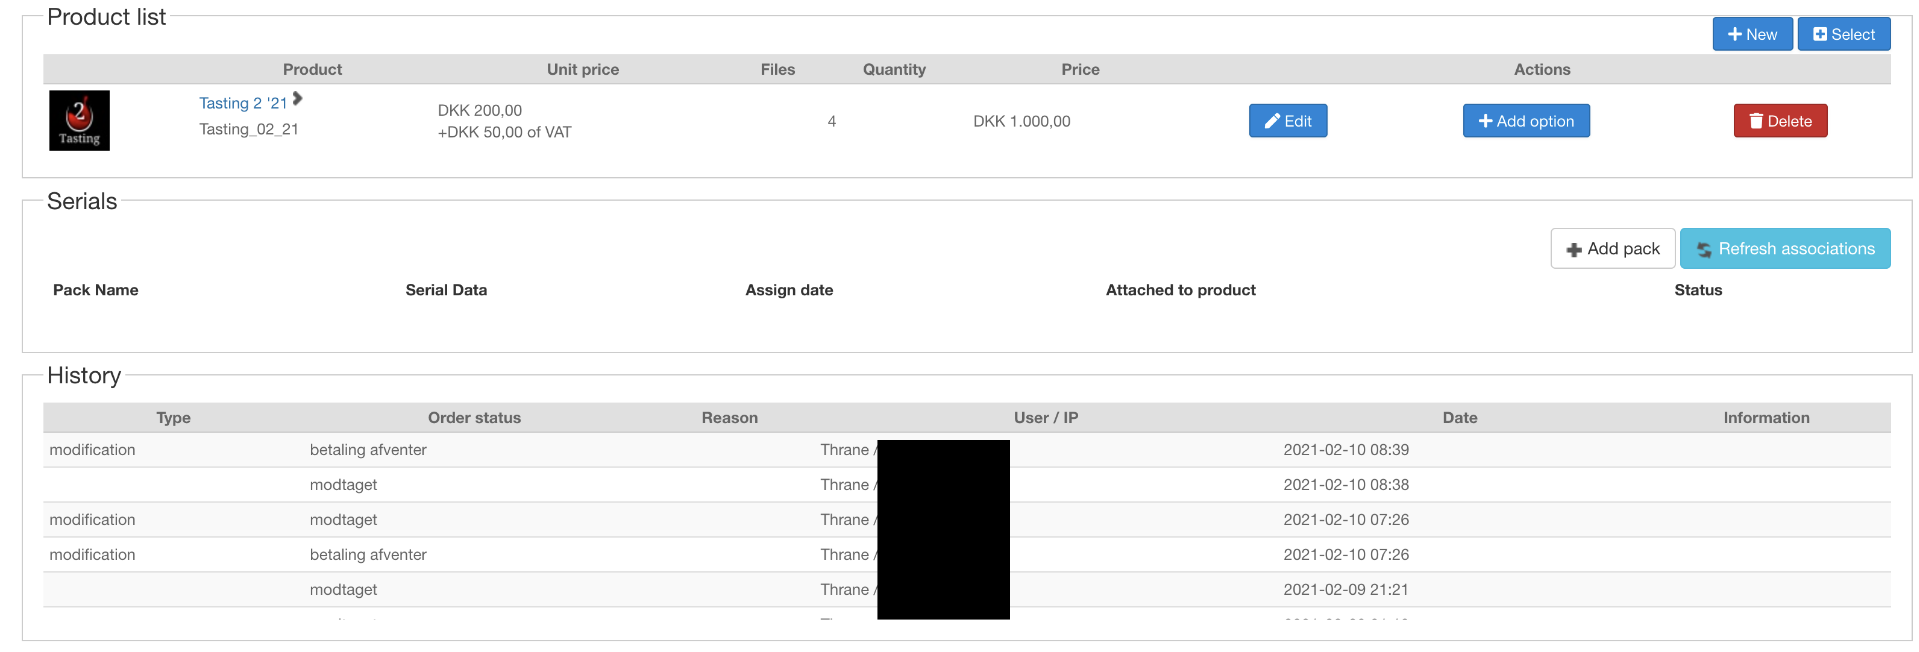
Task: Expand the arrow next to Tasting 2 '21
Action: tap(297, 99)
